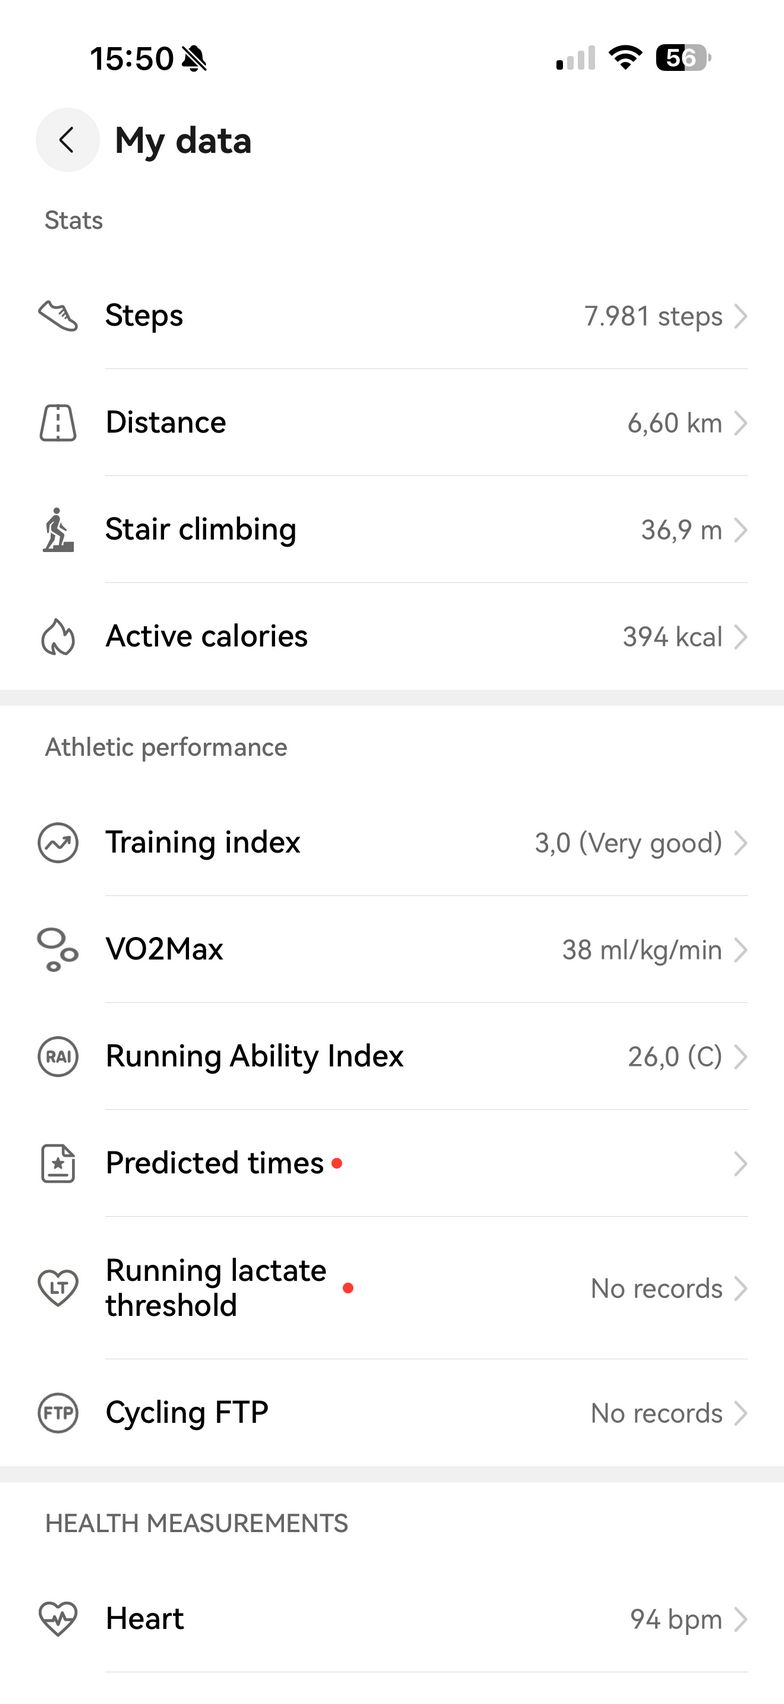Expand the Predicted times chevron
This screenshot has height=1704, width=784.
point(741,1164)
